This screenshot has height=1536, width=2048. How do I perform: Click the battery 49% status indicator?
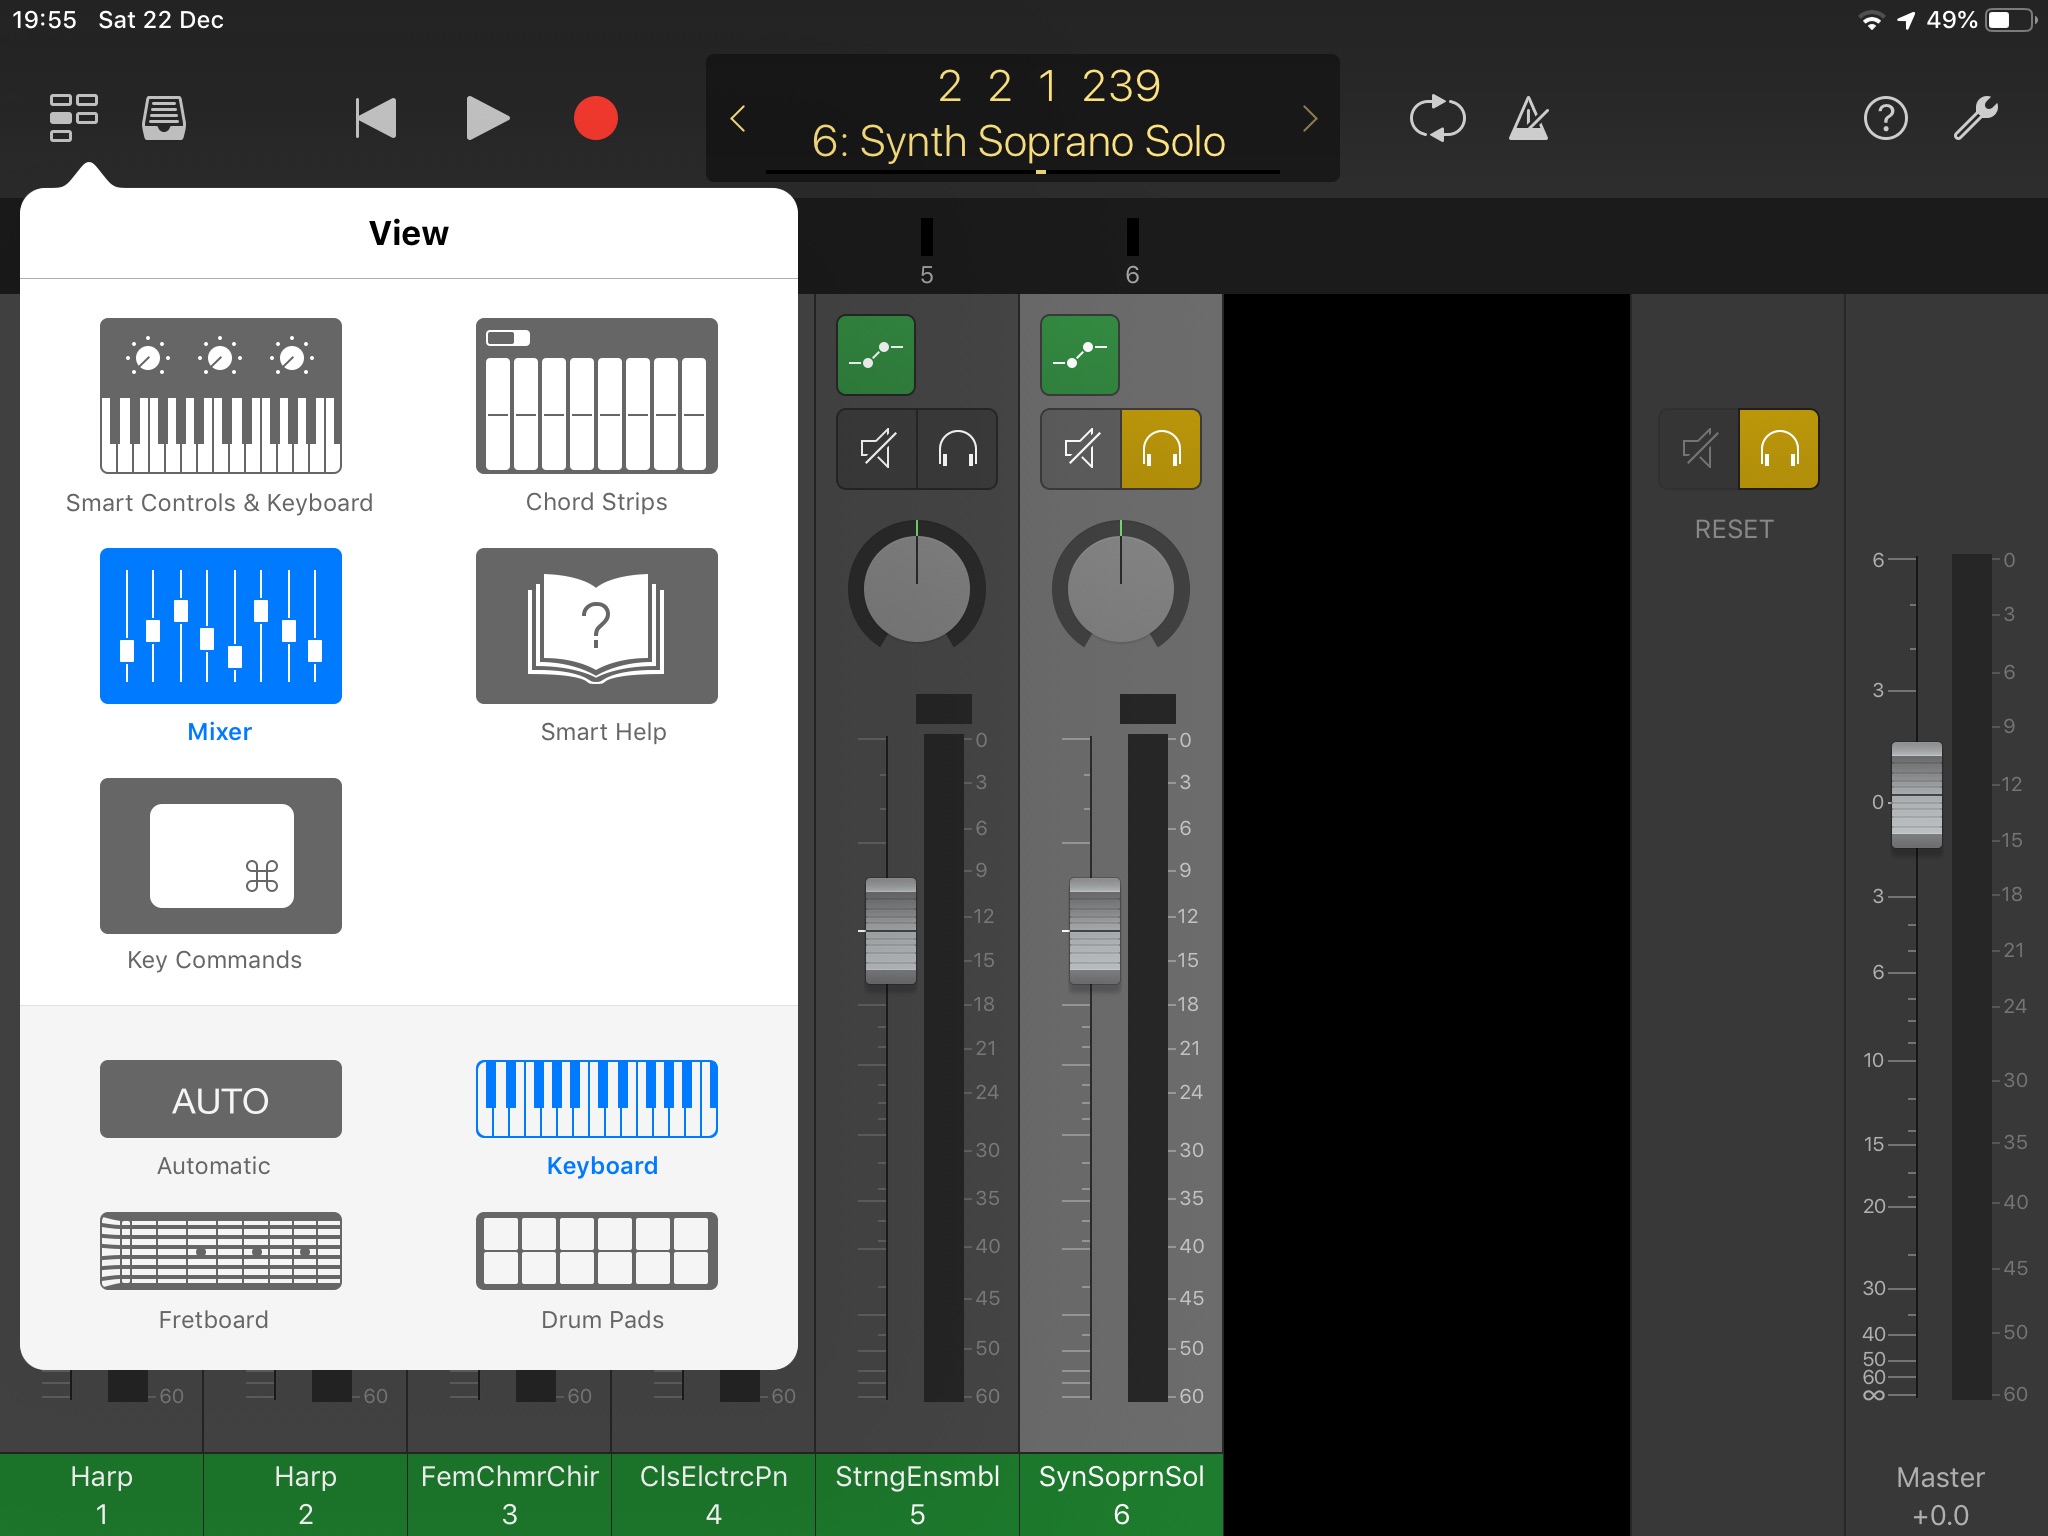1982,20
